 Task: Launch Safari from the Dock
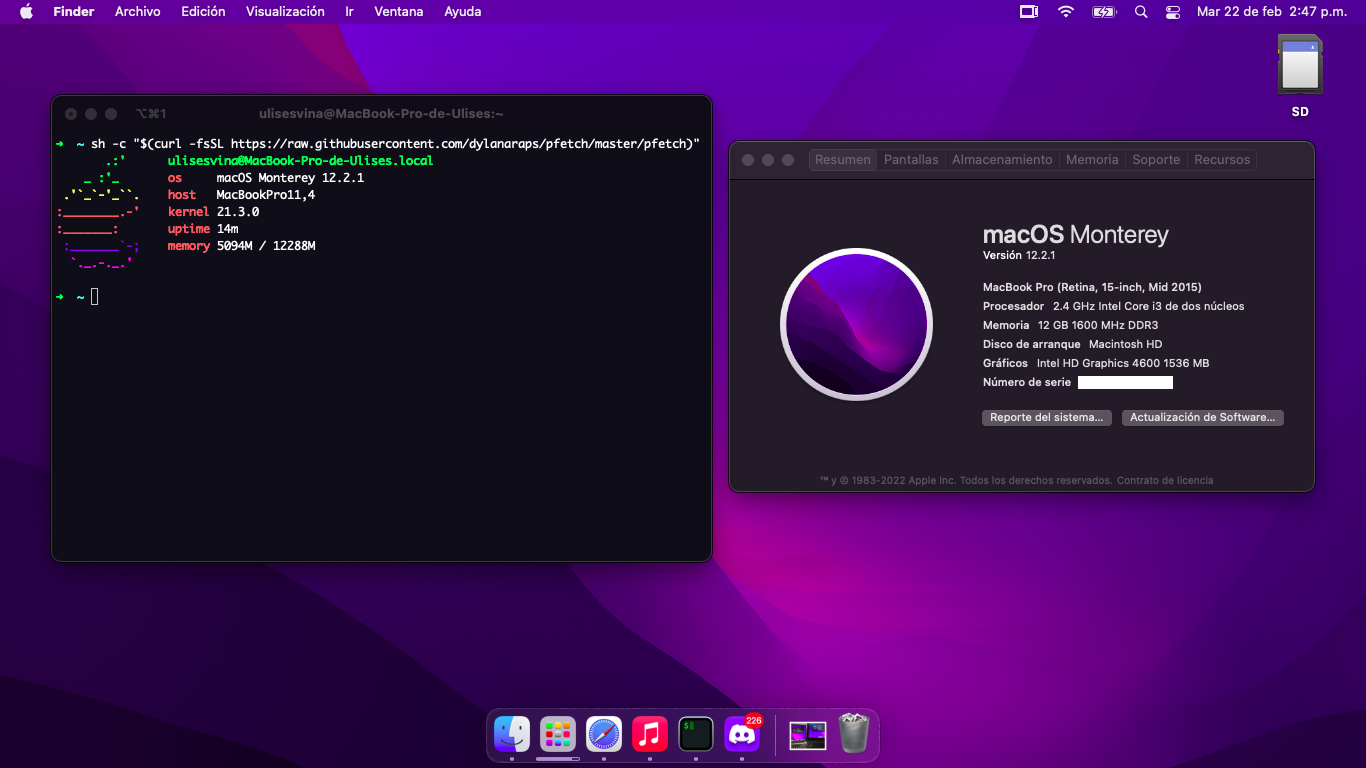[x=604, y=734]
